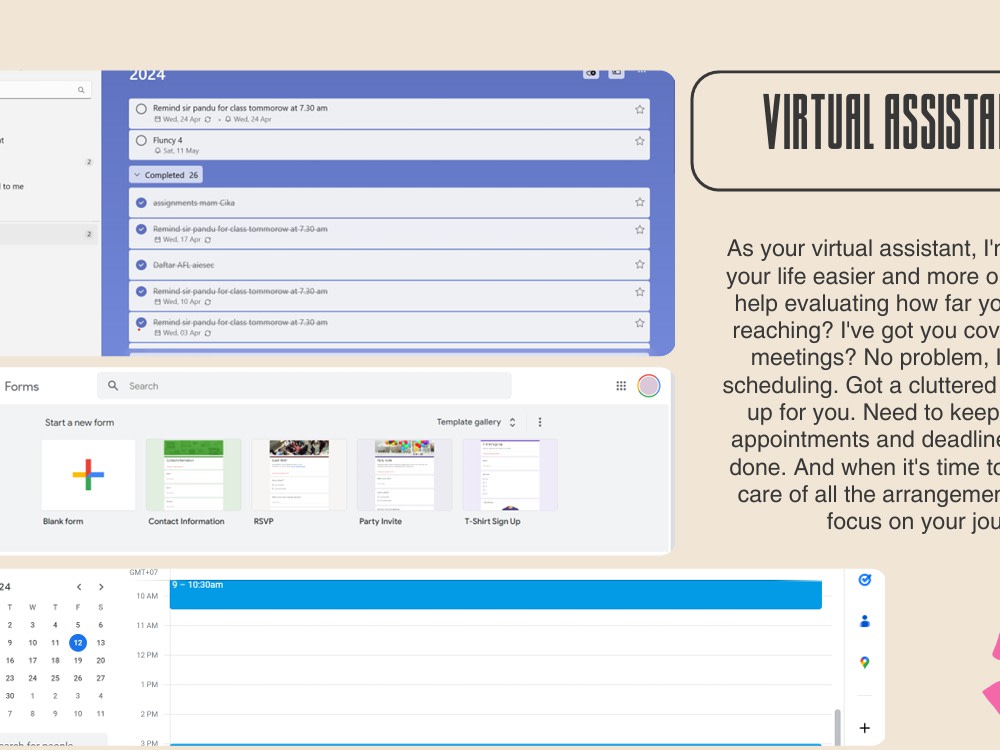Click the Search field in Google Forms
This screenshot has width=1000, height=750.
pyautogui.click(x=304, y=386)
